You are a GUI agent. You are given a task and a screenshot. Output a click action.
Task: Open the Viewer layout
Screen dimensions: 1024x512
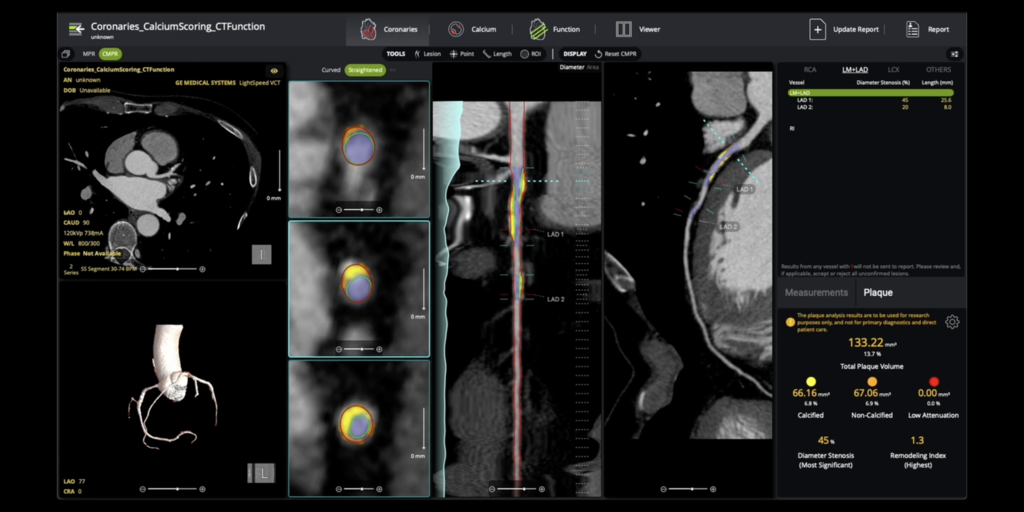pyautogui.click(x=638, y=29)
